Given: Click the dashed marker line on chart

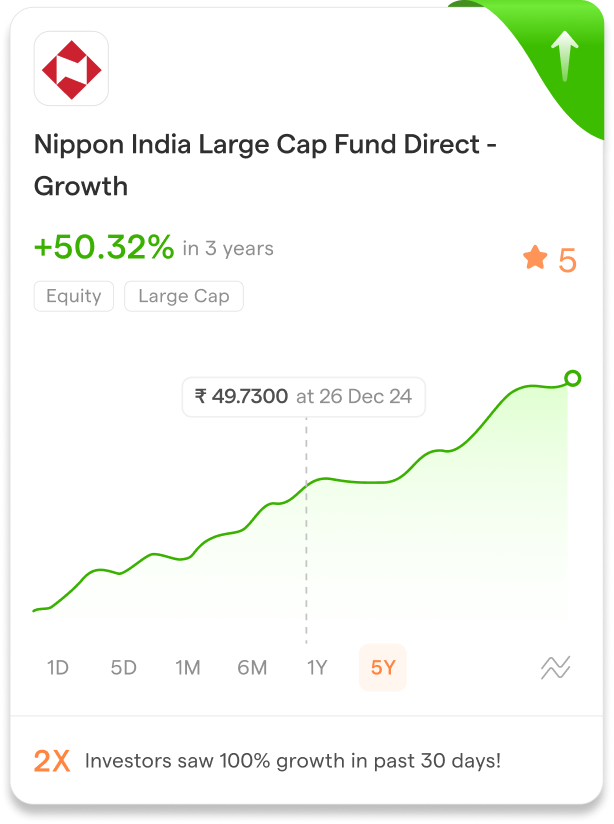Looking at the screenshot, I should [306, 531].
